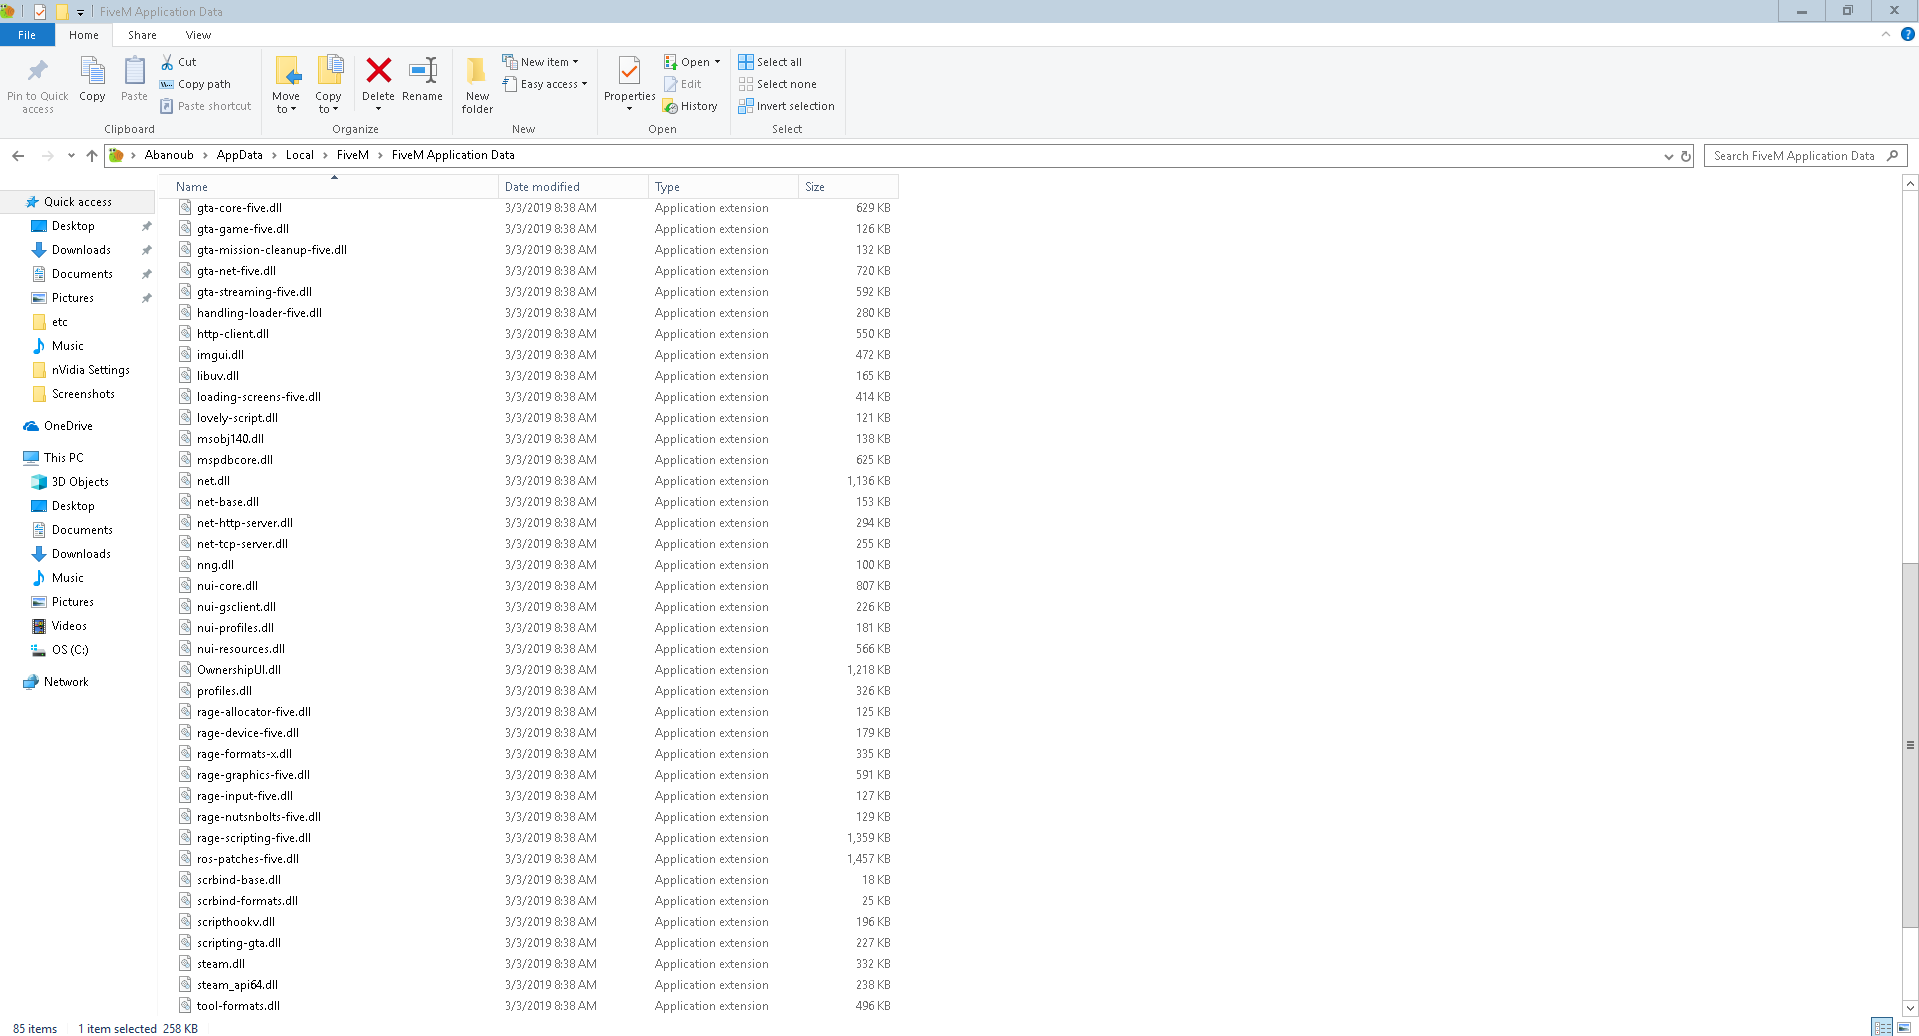Click Select all in ribbon
1919x1036 pixels.
[x=770, y=62]
